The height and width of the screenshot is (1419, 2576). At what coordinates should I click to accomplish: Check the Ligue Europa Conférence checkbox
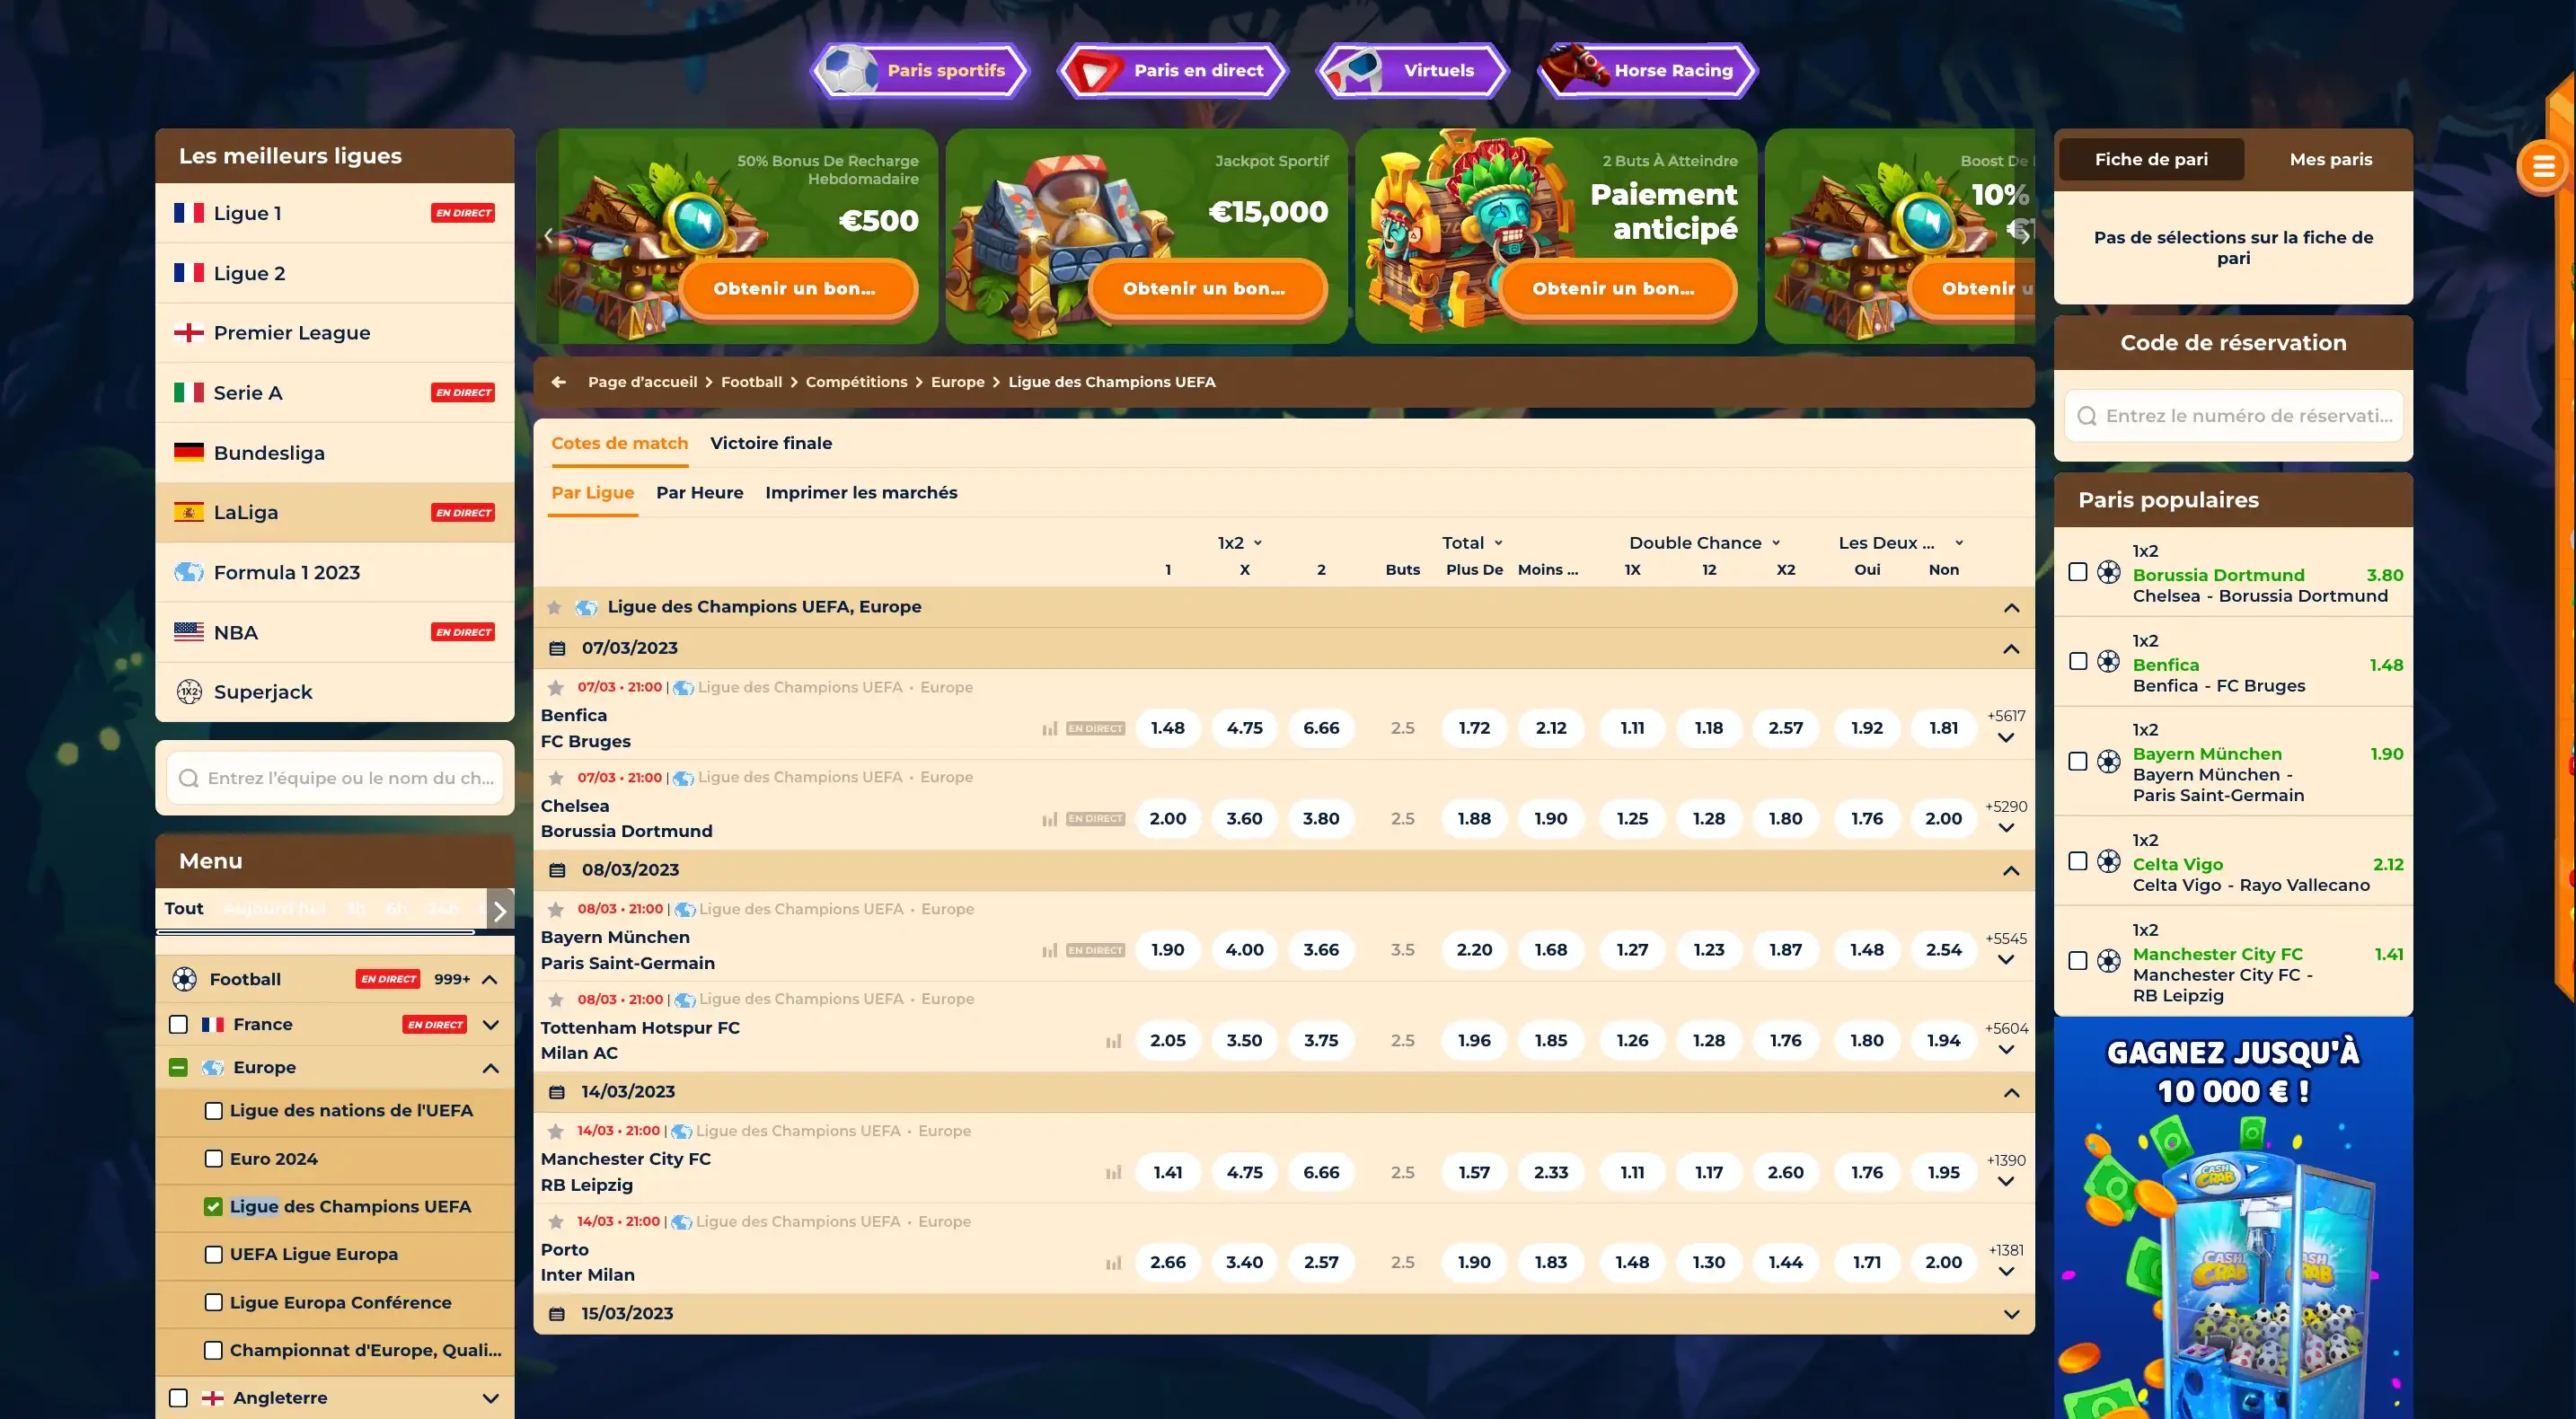(213, 1302)
